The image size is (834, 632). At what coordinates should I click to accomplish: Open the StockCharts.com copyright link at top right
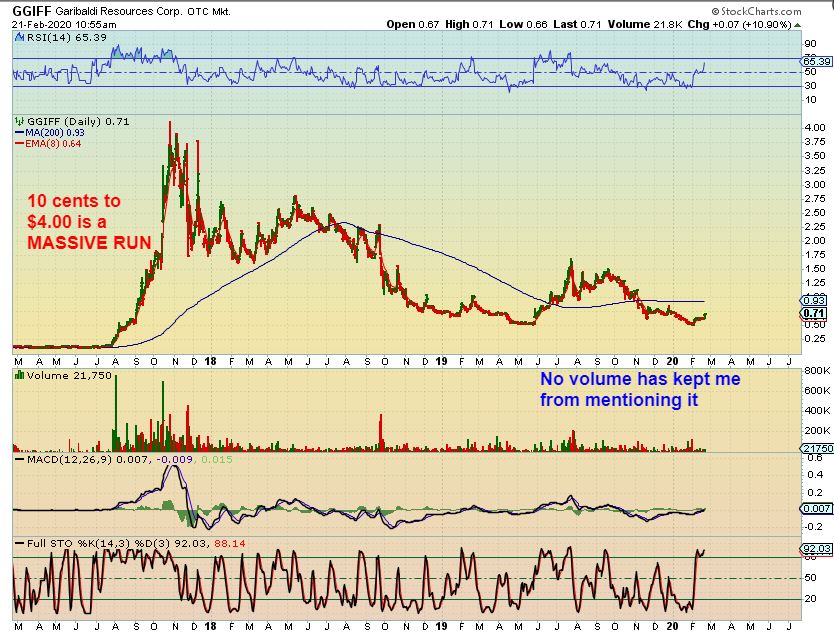pos(756,11)
